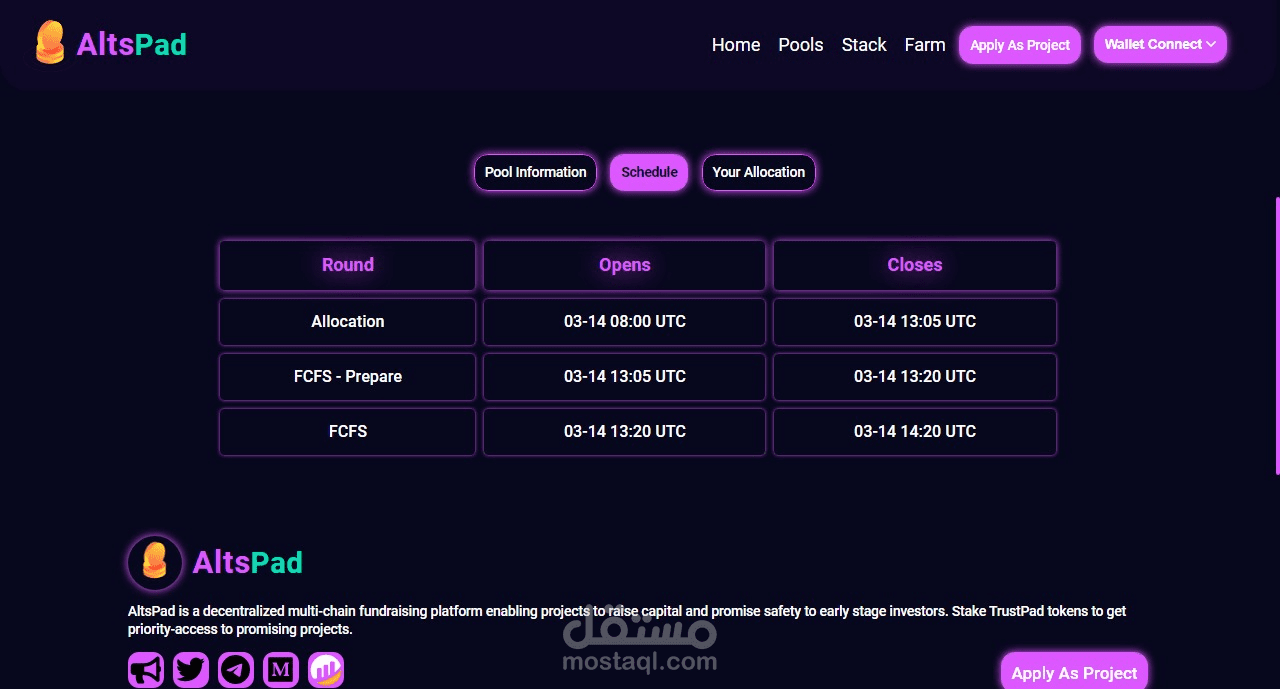The height and width of the screenshot is (689, 1280).
Task: Click the AltsPad coin logo in the header
Action: 50,43
